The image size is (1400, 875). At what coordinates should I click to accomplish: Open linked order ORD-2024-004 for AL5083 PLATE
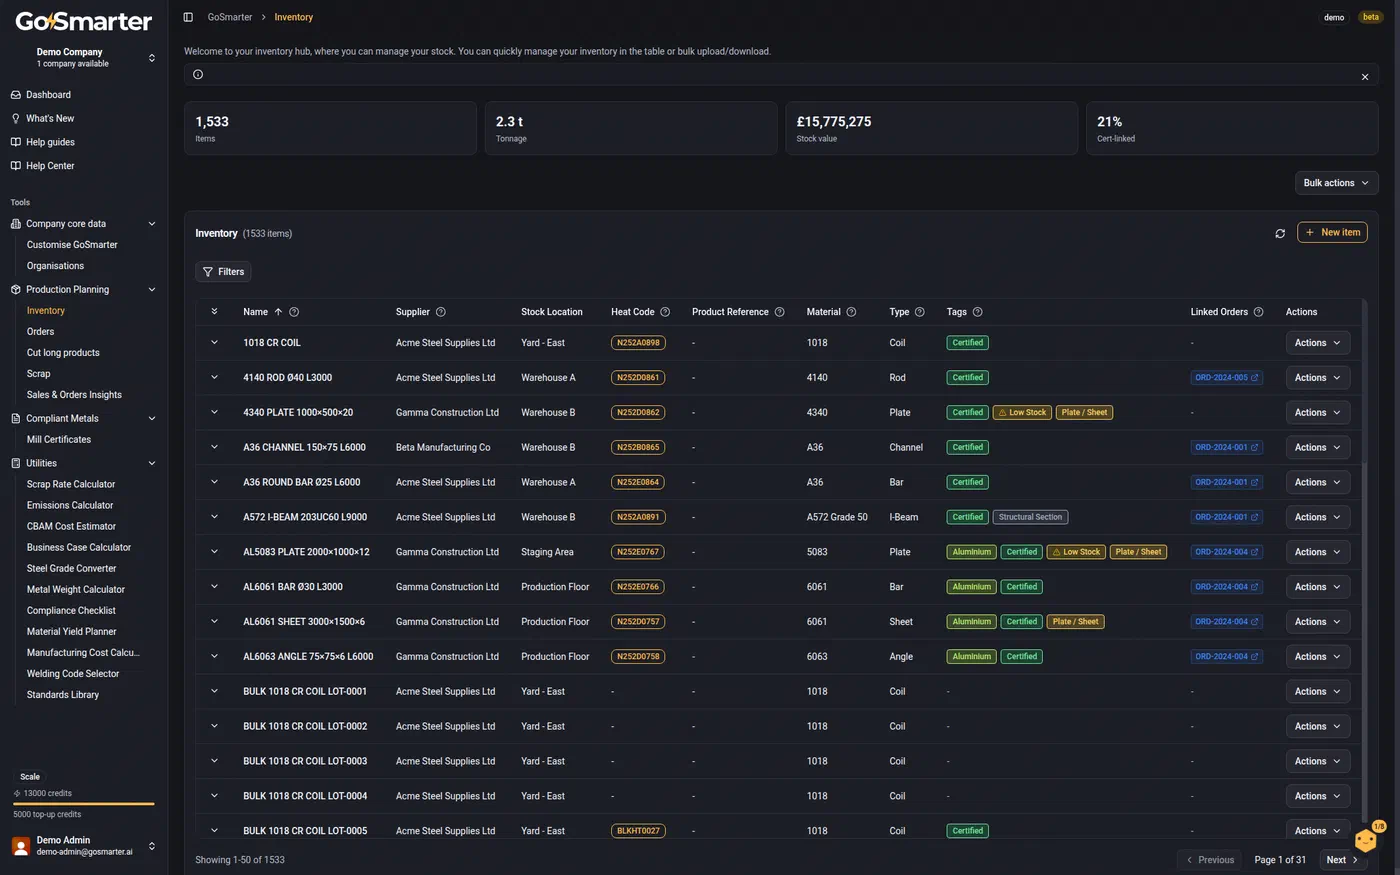pos(1226,552)
